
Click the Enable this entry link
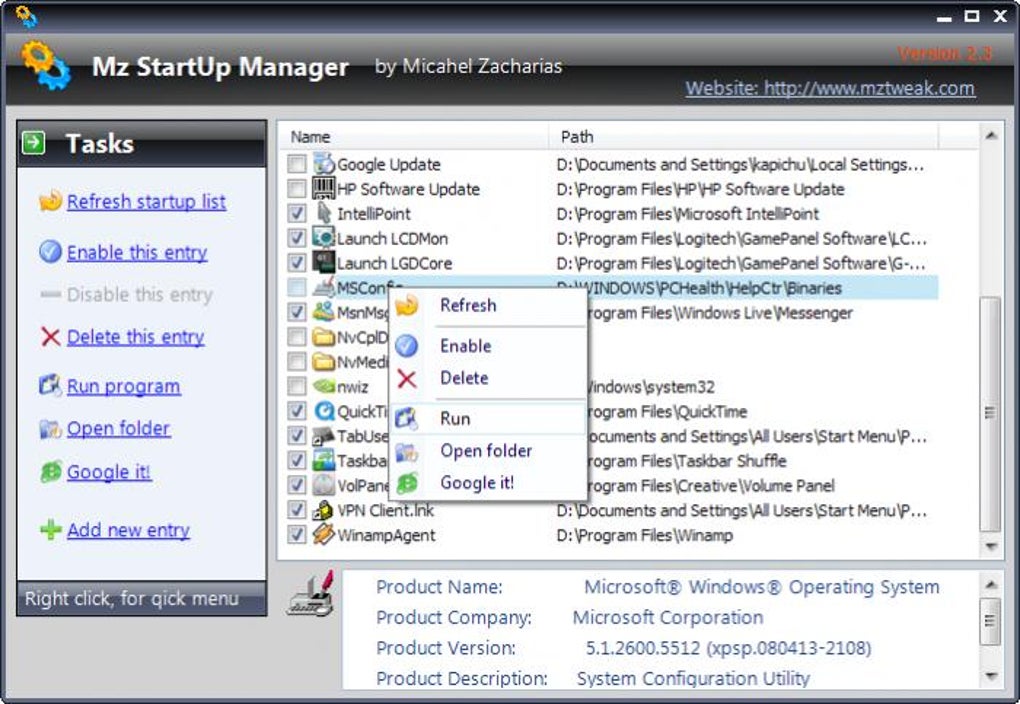(x=136, y=252)
